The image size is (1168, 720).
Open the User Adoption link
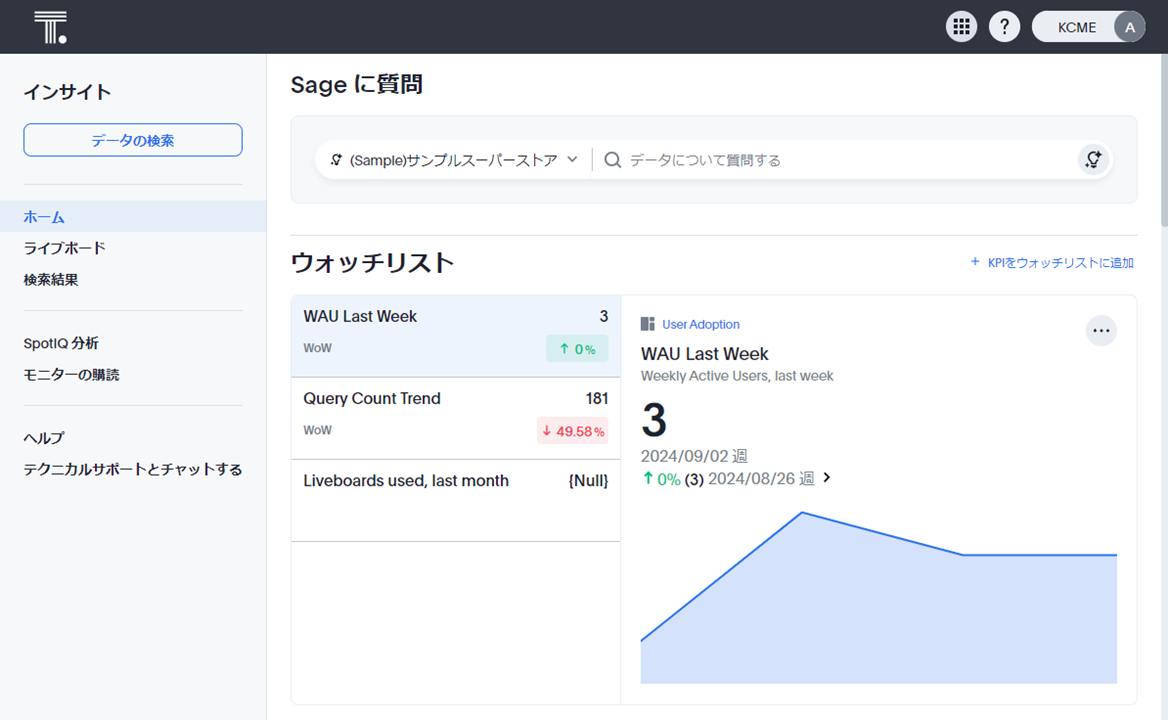click(x=701, y=324)
